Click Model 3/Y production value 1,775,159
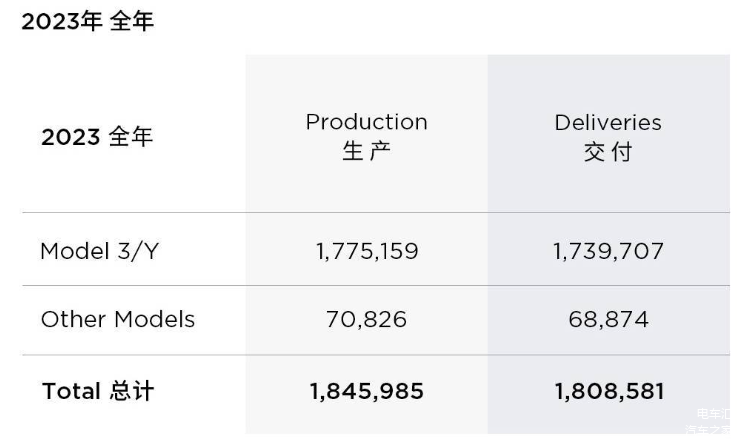The image size is (738, 444). click(367, 251)
